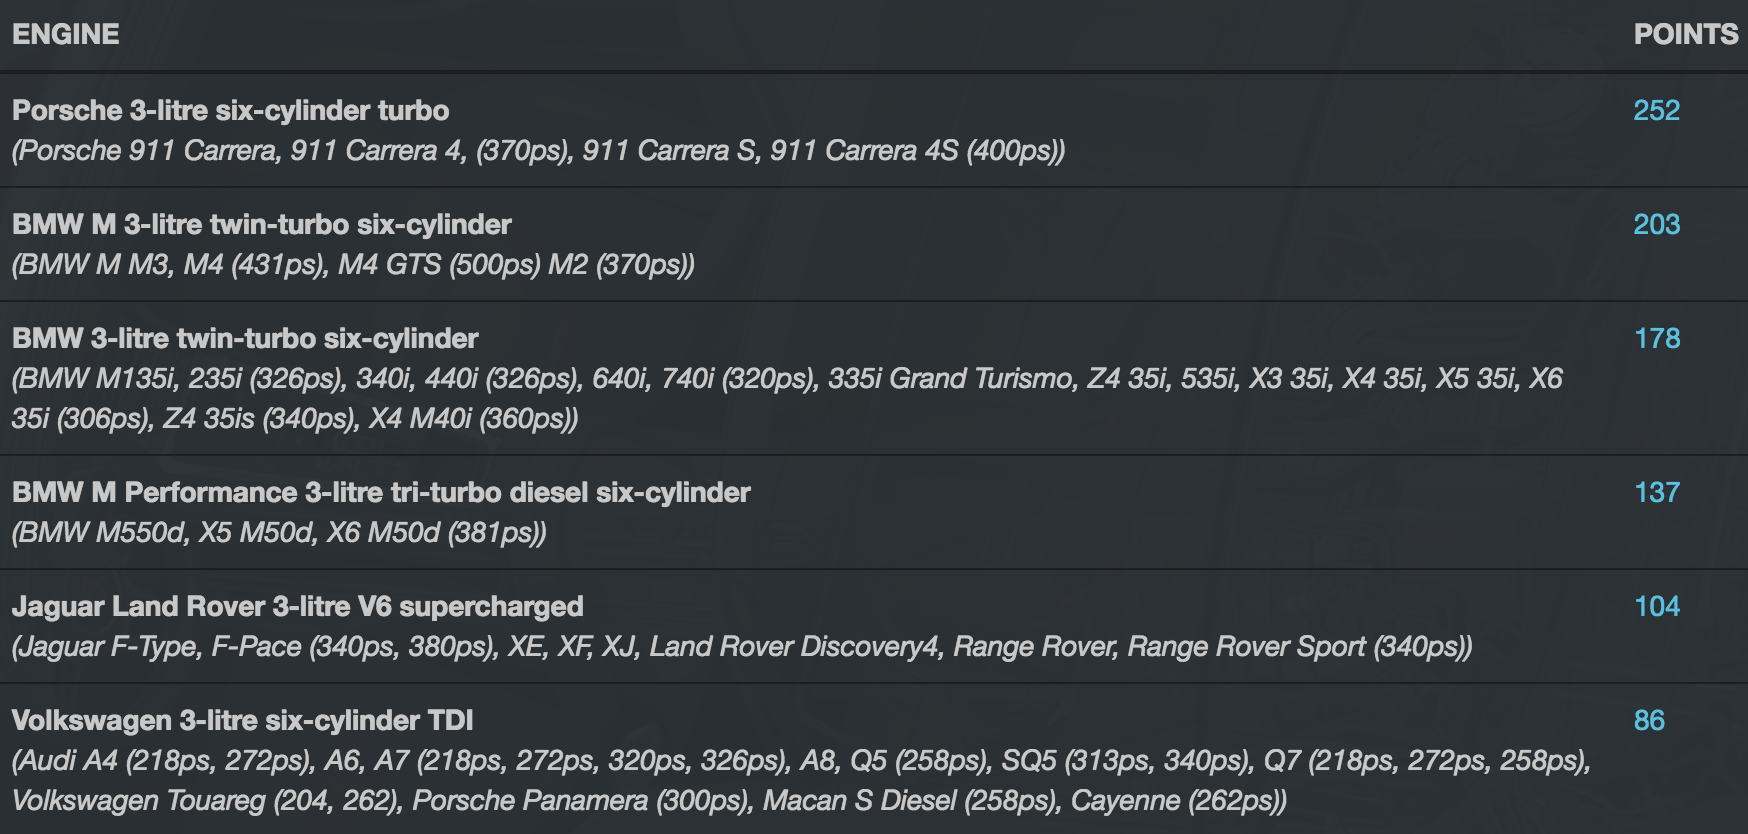
Task: Click the 104 points value
Action: [x=1656, y=606]
